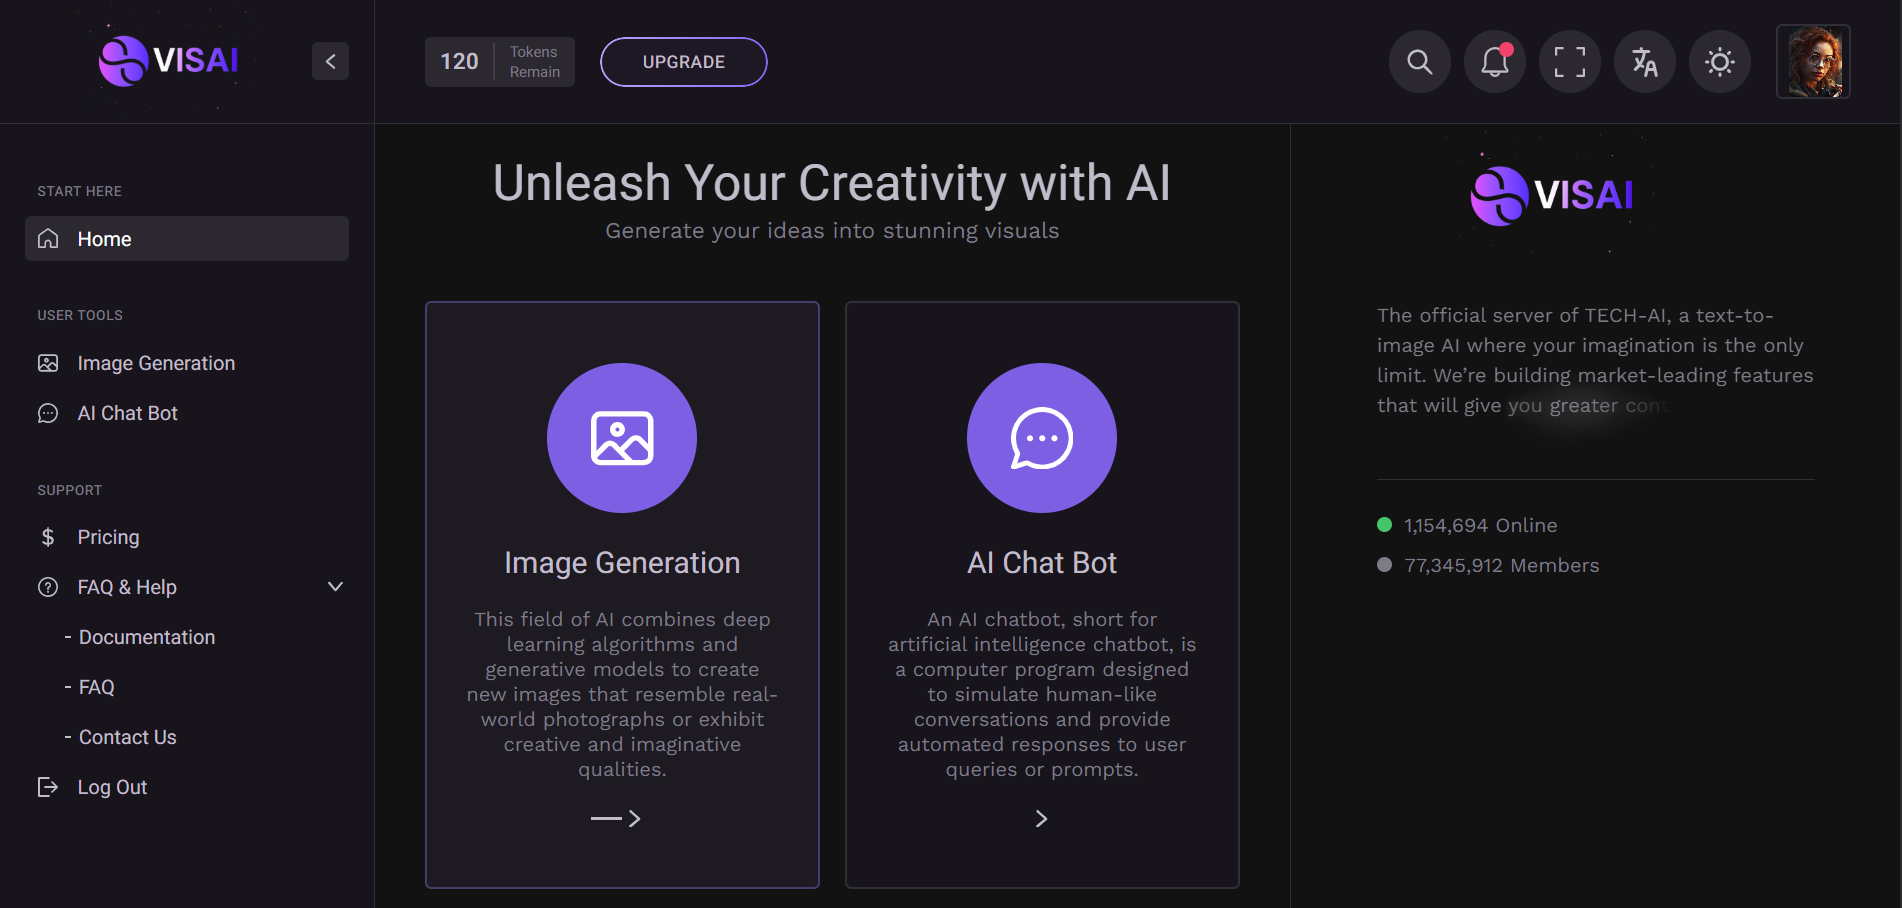
Task: Select the Image Generation sidebar icon
Action: [48, 362]
